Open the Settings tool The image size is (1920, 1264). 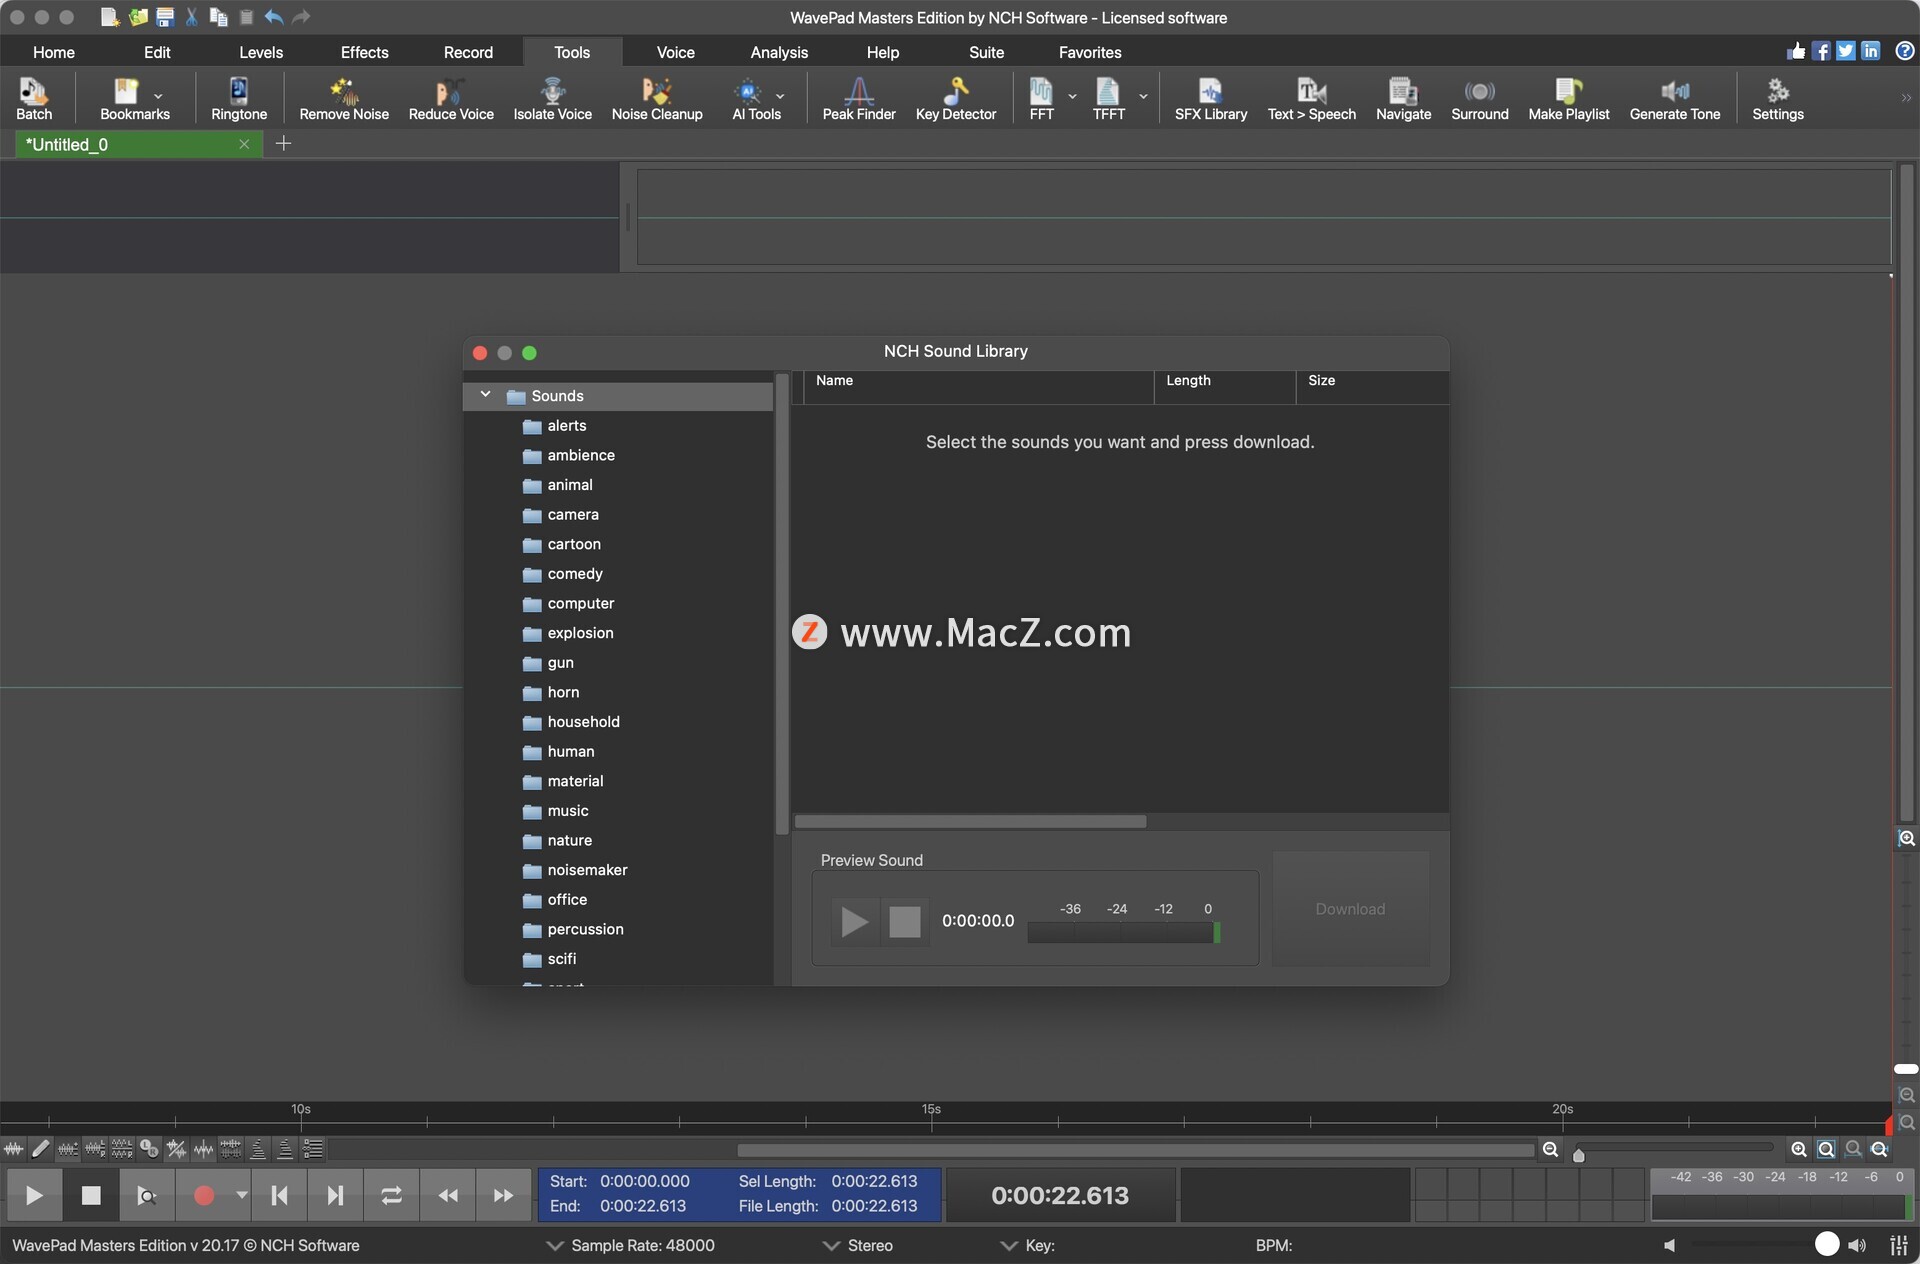1777,99
